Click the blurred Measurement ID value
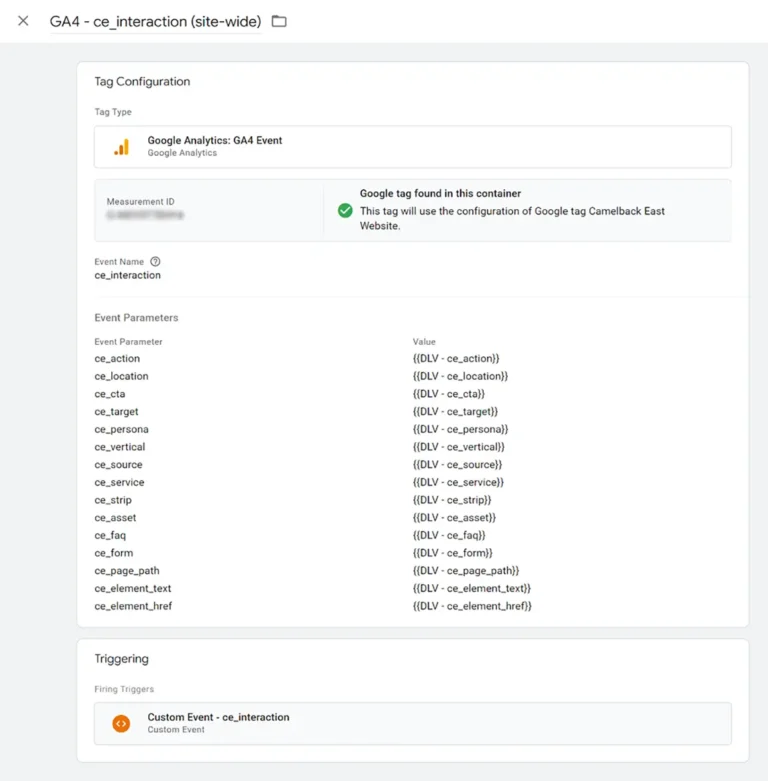The width and height of the screenshot is (768, 781). (x=145, y=215)
